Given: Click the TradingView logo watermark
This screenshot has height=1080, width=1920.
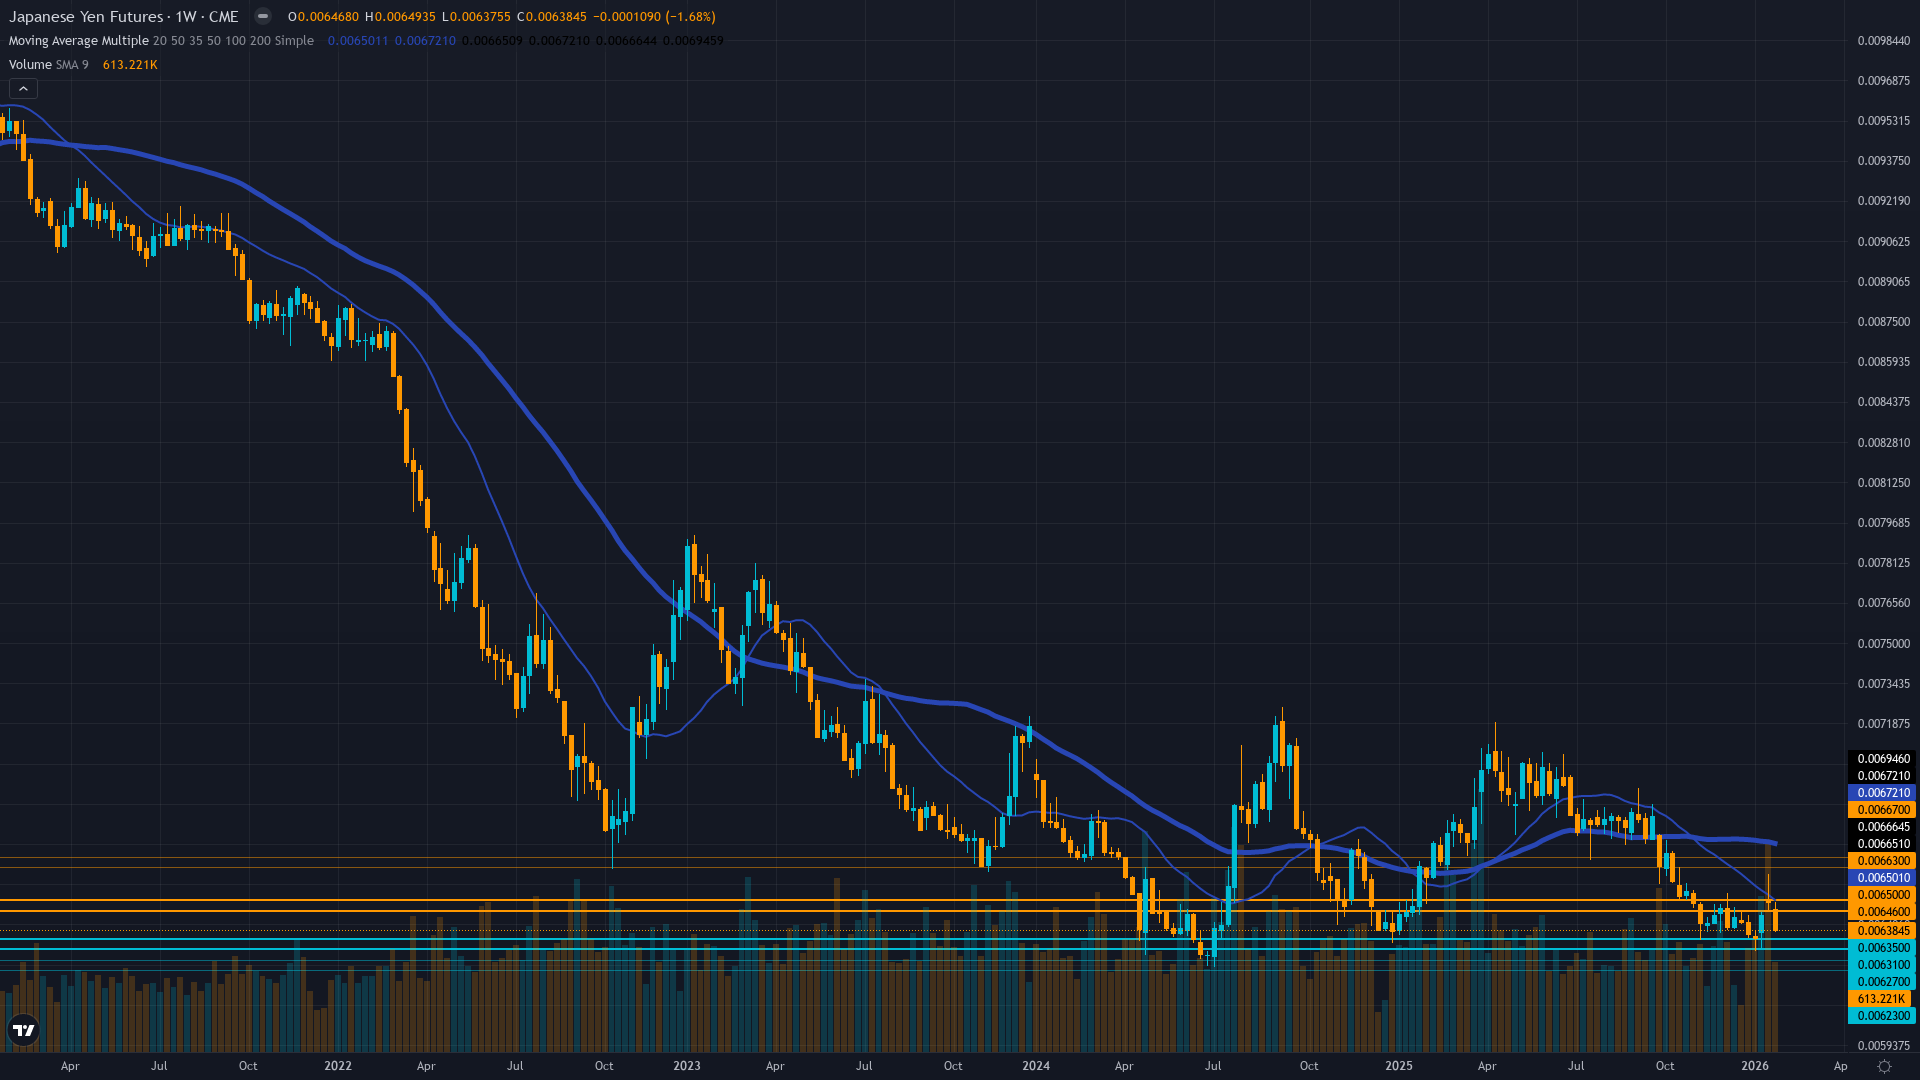Looking at the screenshot, I should (24, 1030).
